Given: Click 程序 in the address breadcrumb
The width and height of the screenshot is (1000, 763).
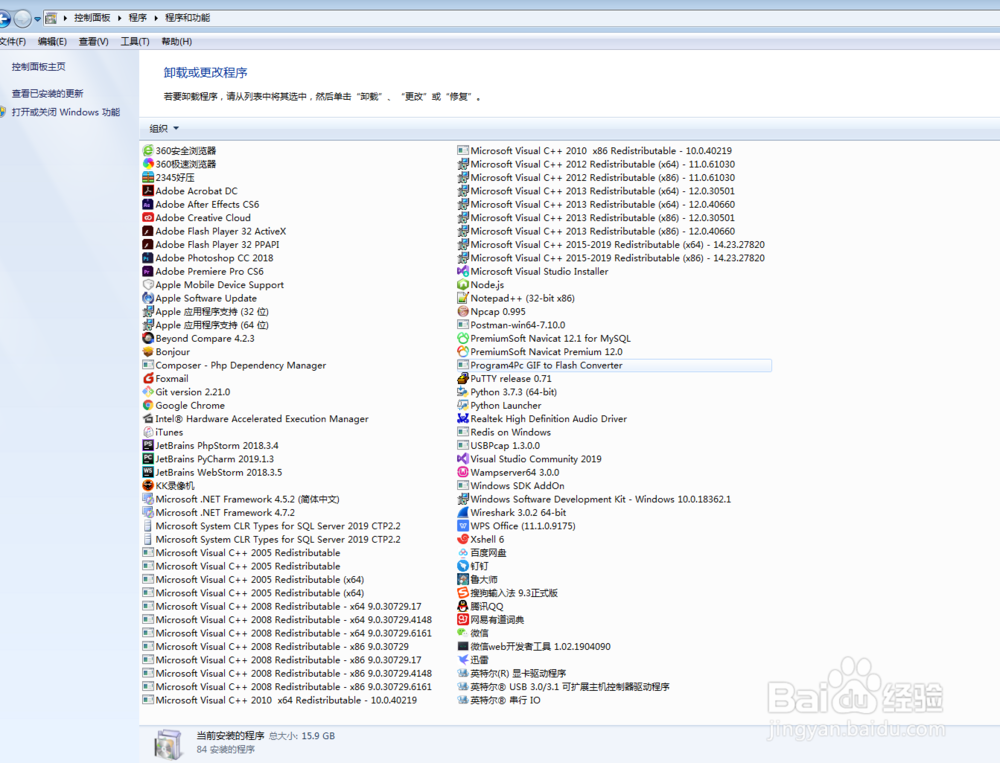Looking at the screenshot, I should click(138, 18).
